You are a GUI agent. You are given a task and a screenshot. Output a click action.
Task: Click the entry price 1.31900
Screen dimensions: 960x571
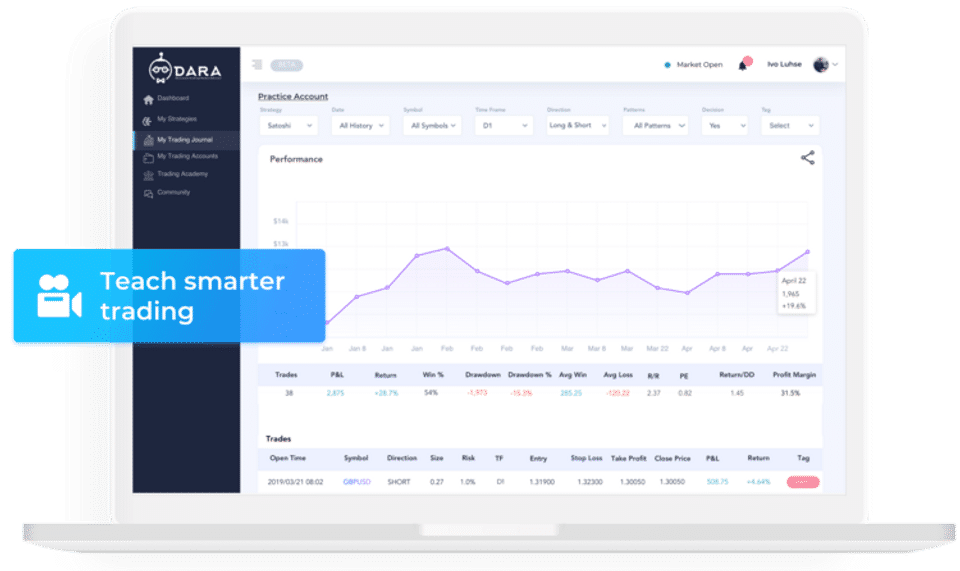coord(542,482)
